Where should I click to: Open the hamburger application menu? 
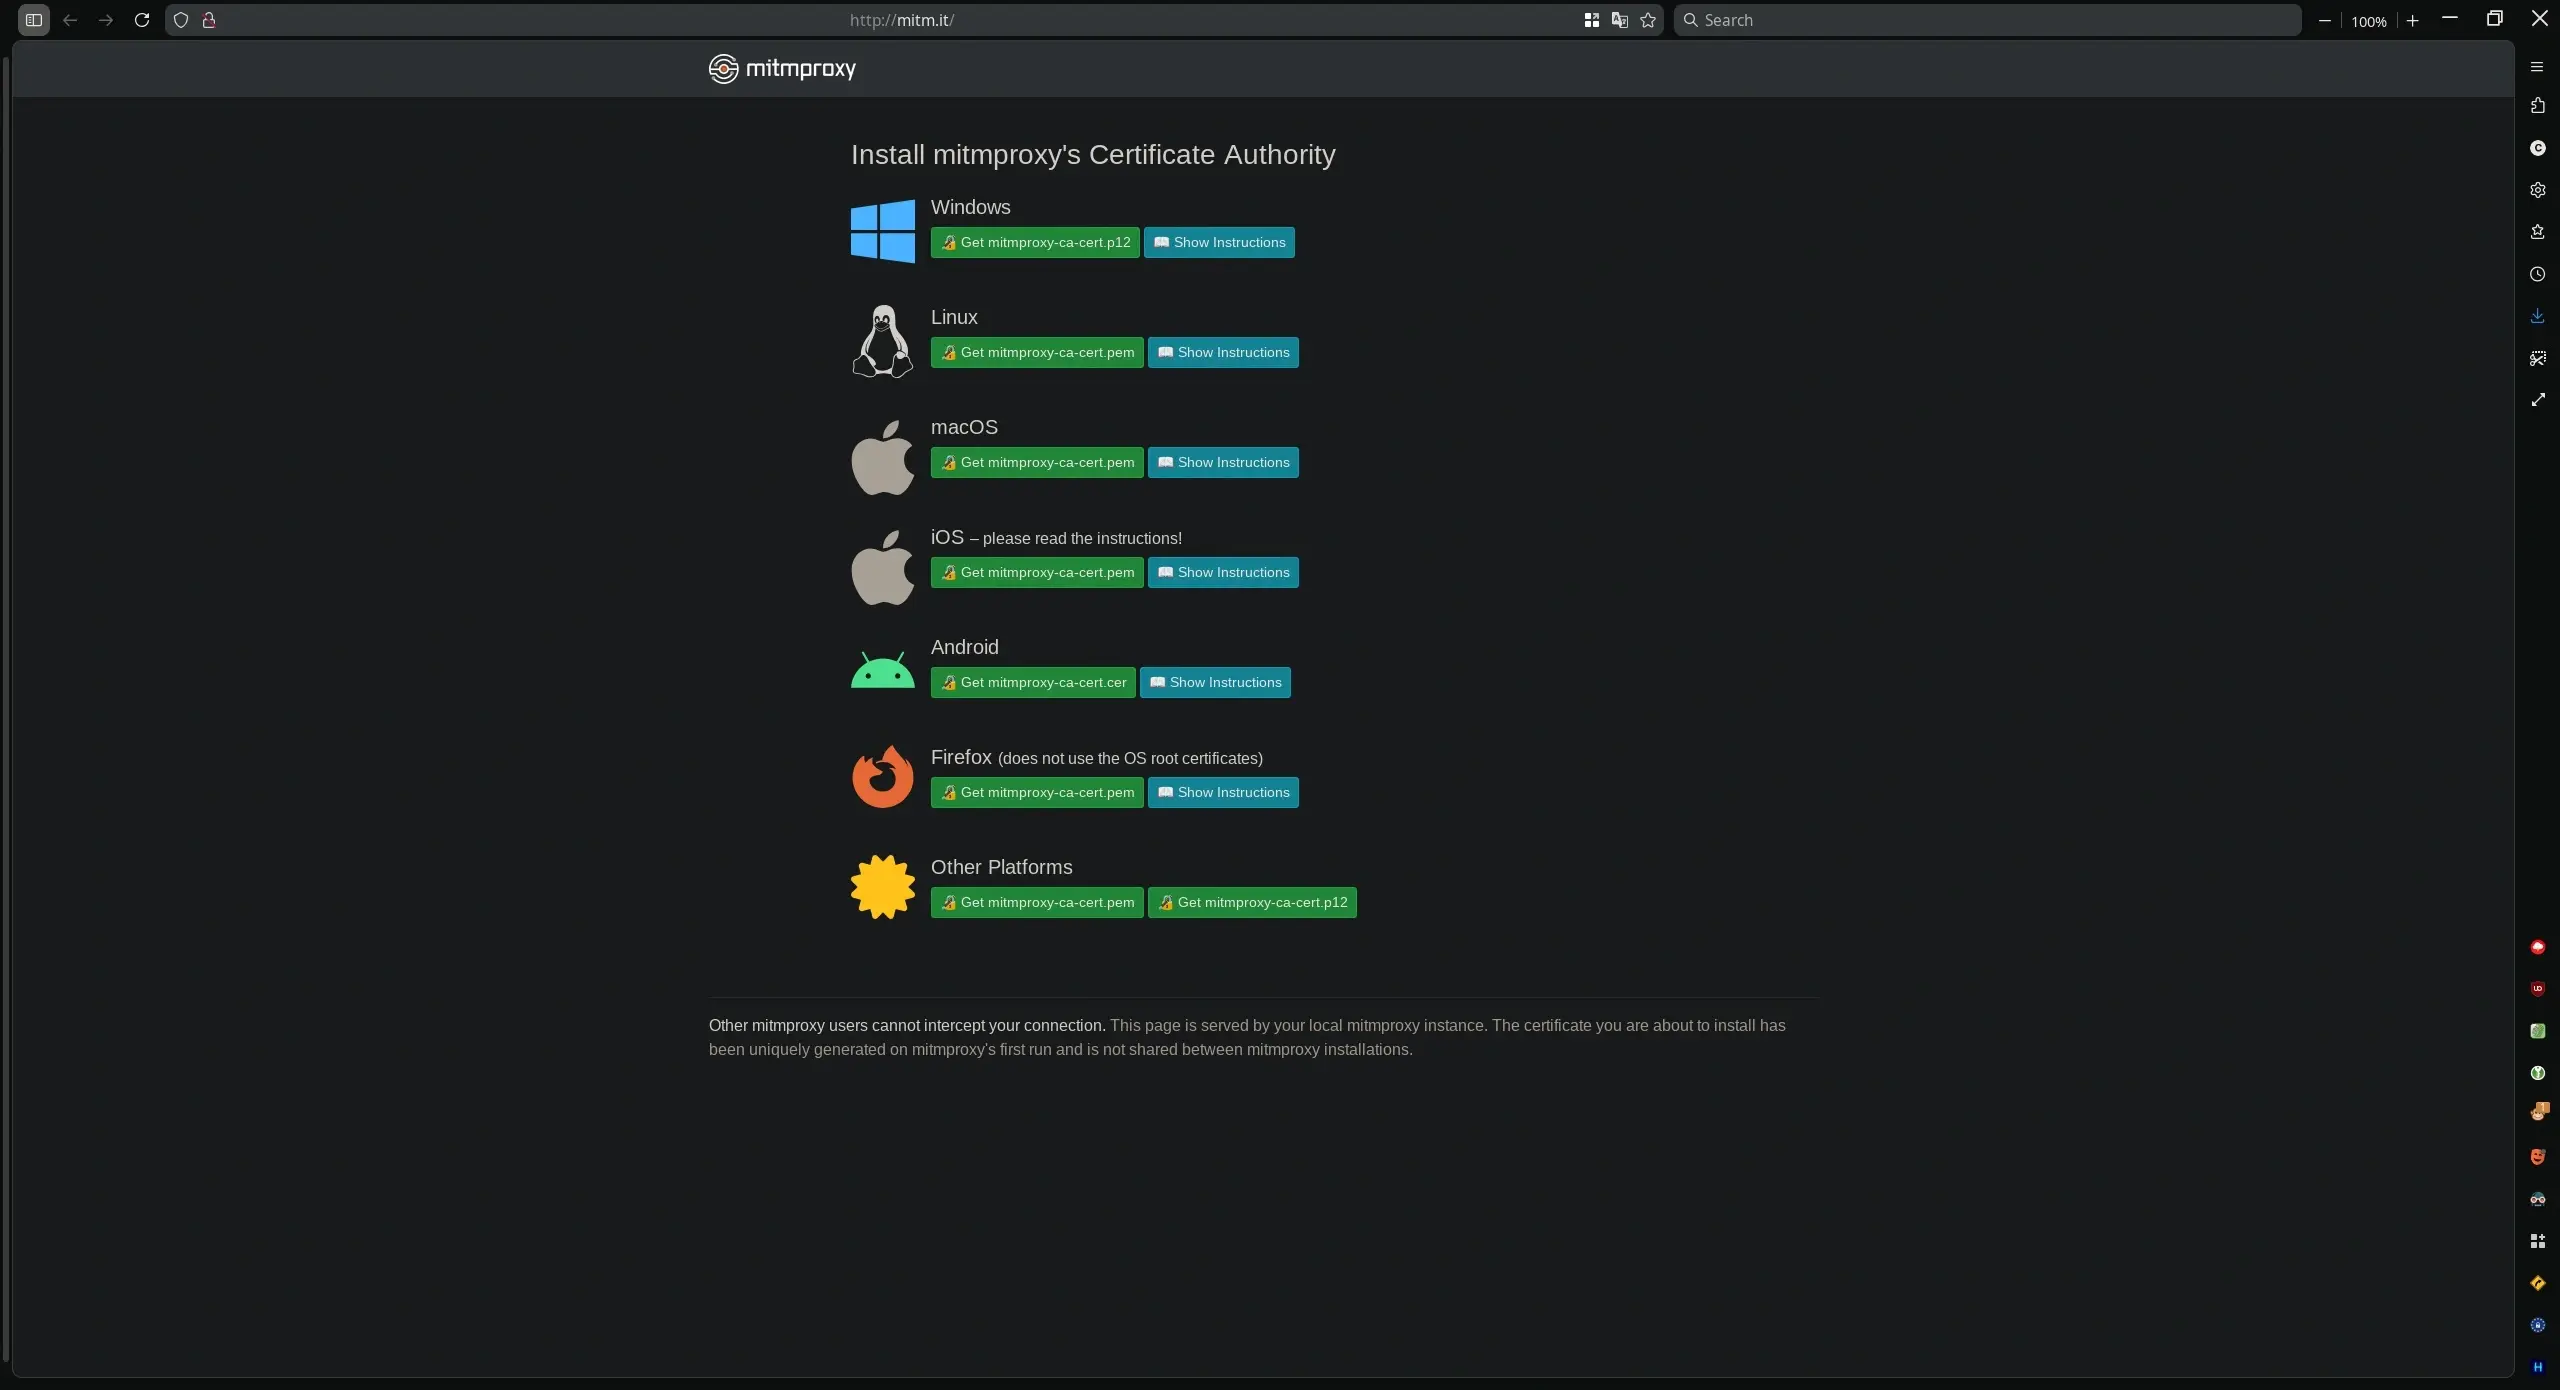[x=2537, y=67]
